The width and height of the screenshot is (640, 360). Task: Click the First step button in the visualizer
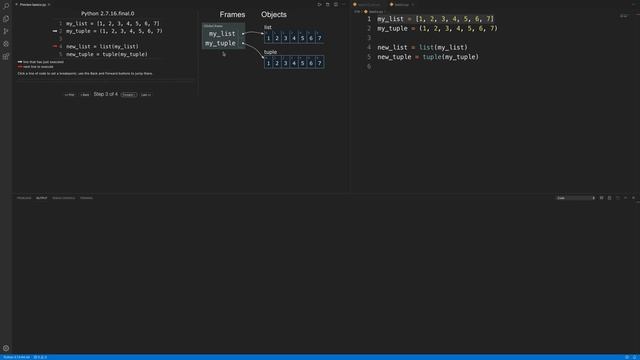(x=69, y=95)
